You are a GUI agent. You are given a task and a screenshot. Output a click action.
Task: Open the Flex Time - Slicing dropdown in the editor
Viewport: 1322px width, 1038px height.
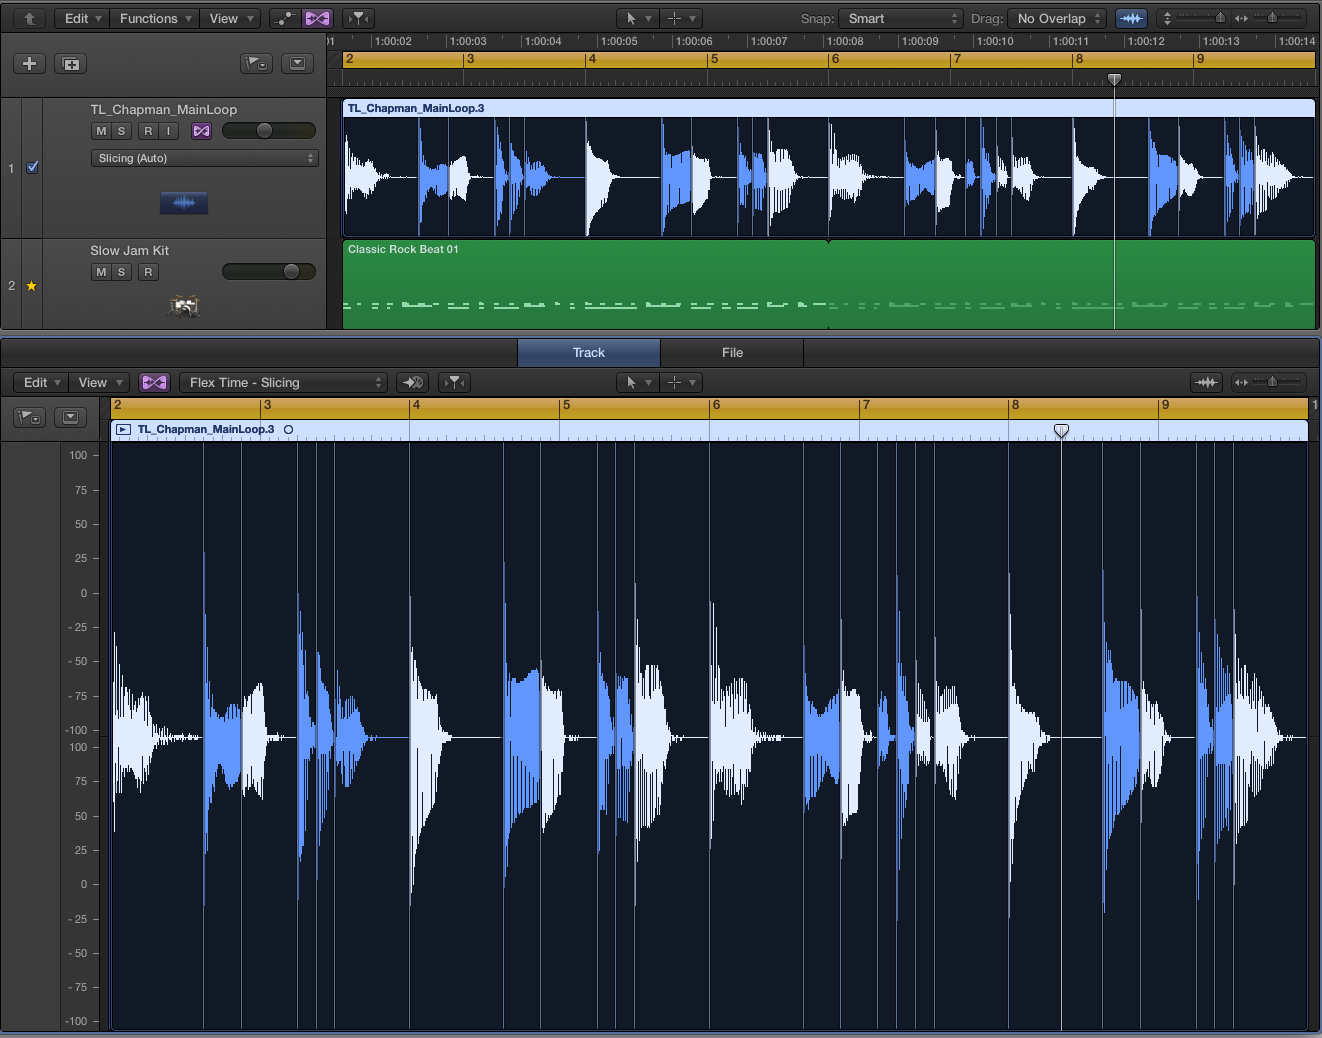[283, 382]
